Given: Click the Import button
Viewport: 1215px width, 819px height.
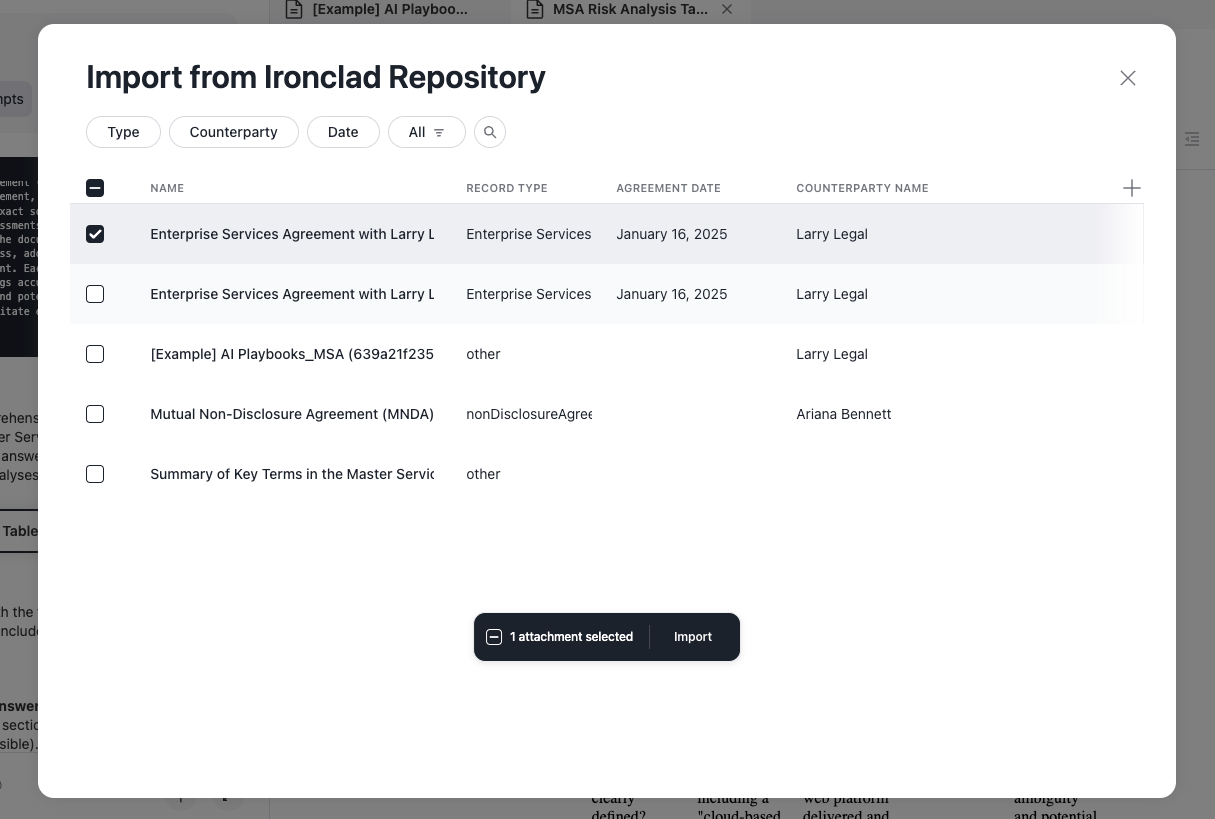Looking at the screenshot, I should [693, 637].
